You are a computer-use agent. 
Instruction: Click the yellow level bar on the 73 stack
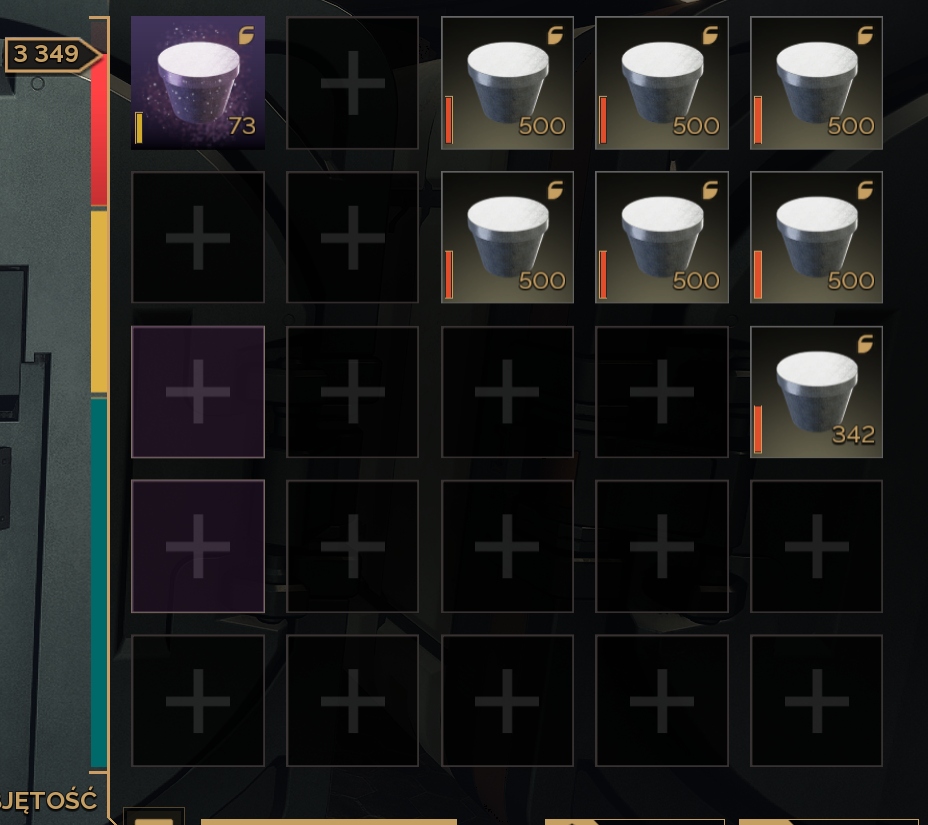tap(138, 128)
